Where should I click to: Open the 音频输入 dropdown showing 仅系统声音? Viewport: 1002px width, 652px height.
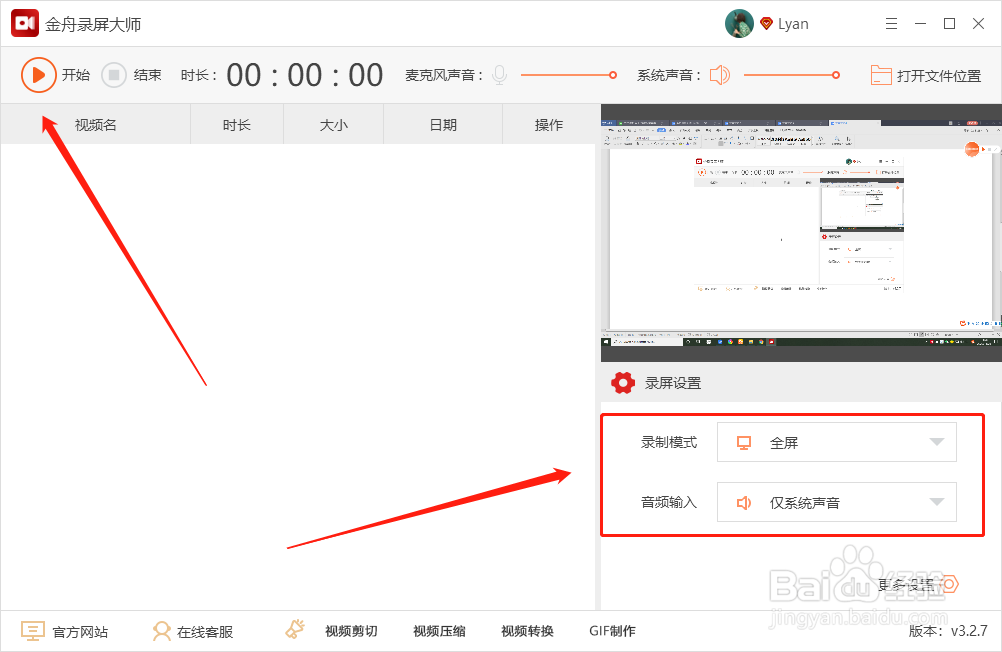point(836,502)
